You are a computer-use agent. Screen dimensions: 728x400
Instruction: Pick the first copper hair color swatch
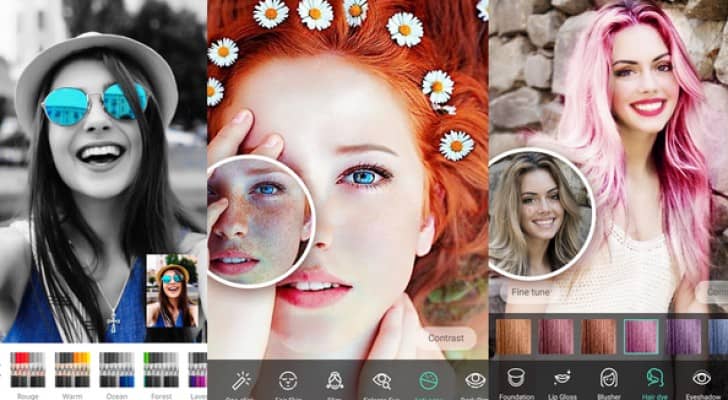coord(513,337)
